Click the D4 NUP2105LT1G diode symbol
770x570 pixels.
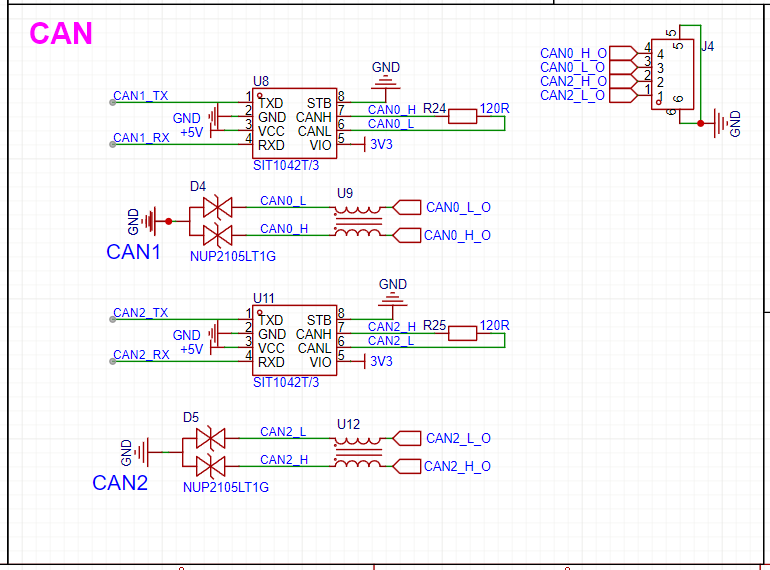point(217,221)
